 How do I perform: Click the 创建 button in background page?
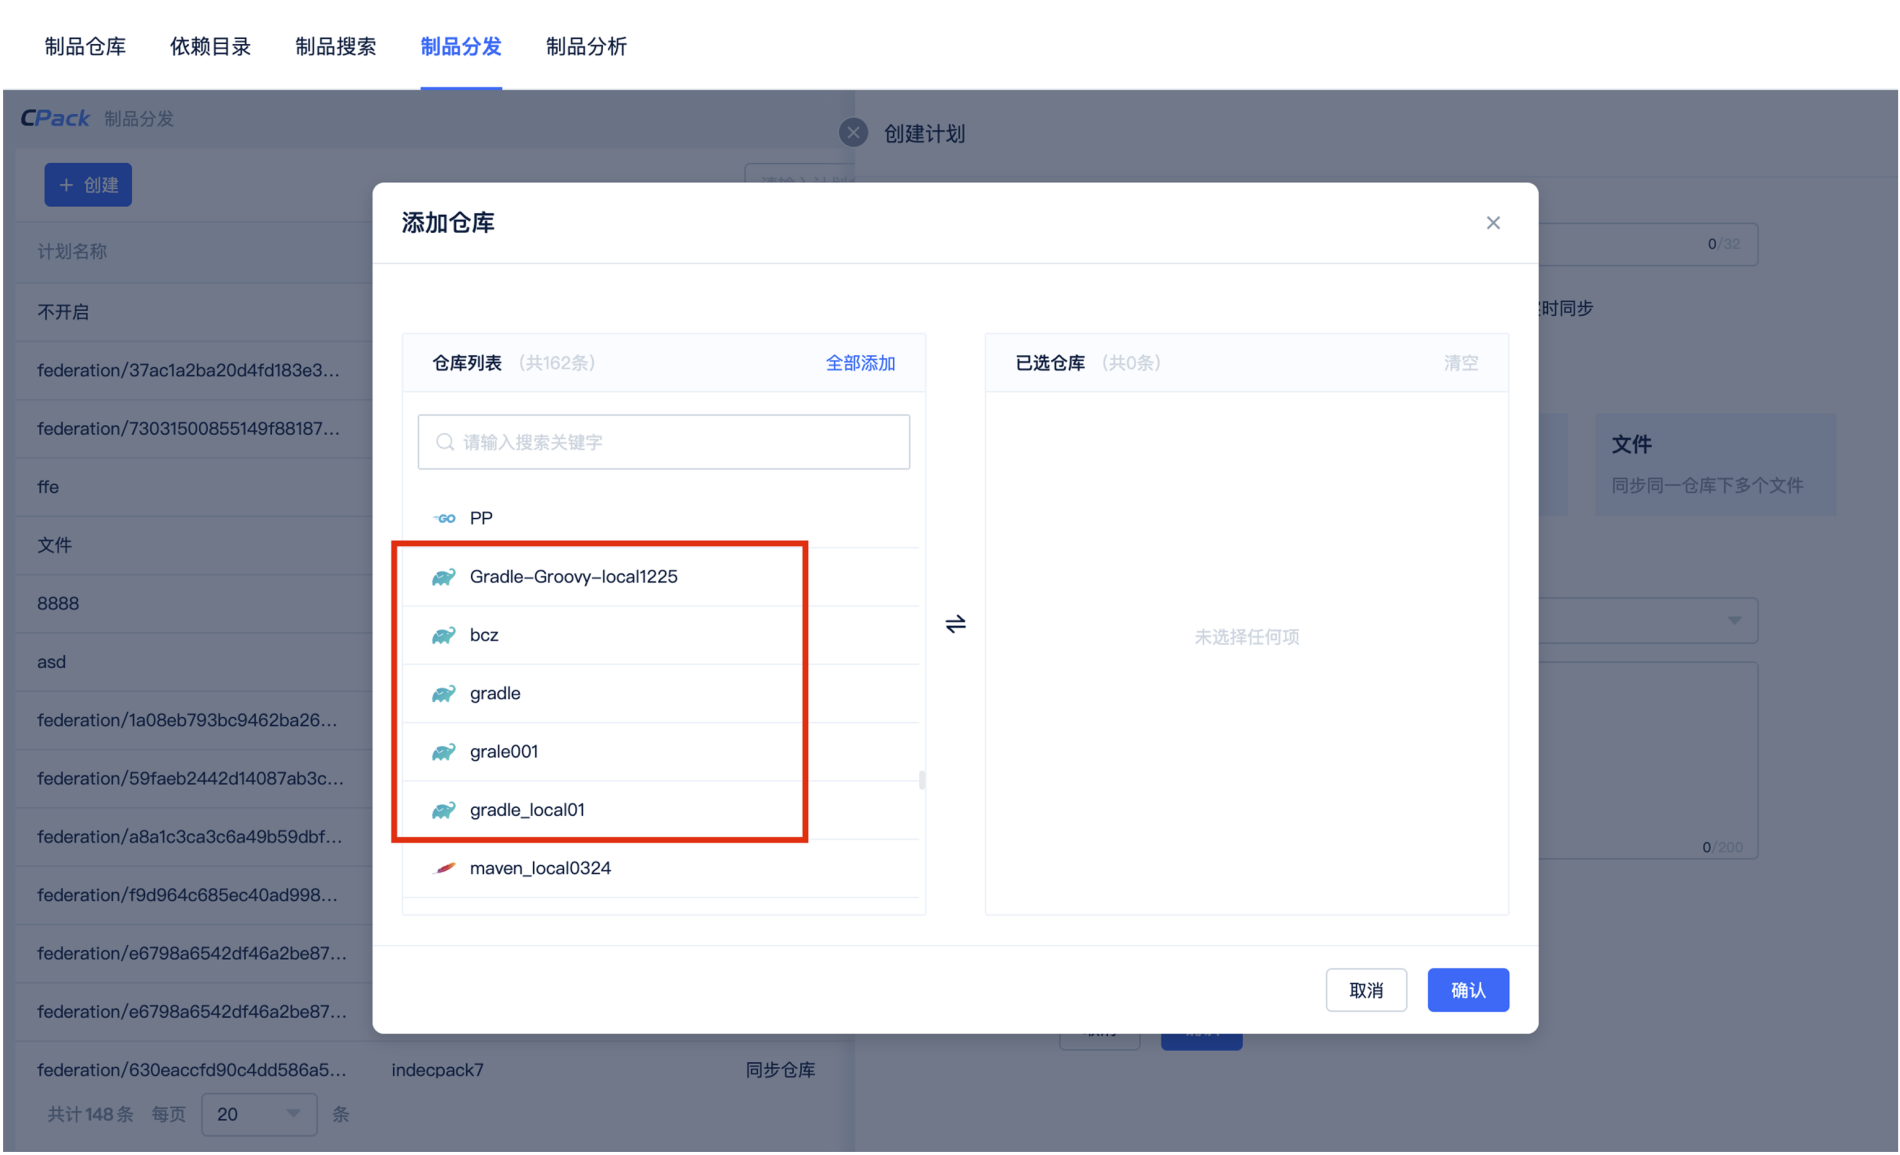click(x=88, y=185)
